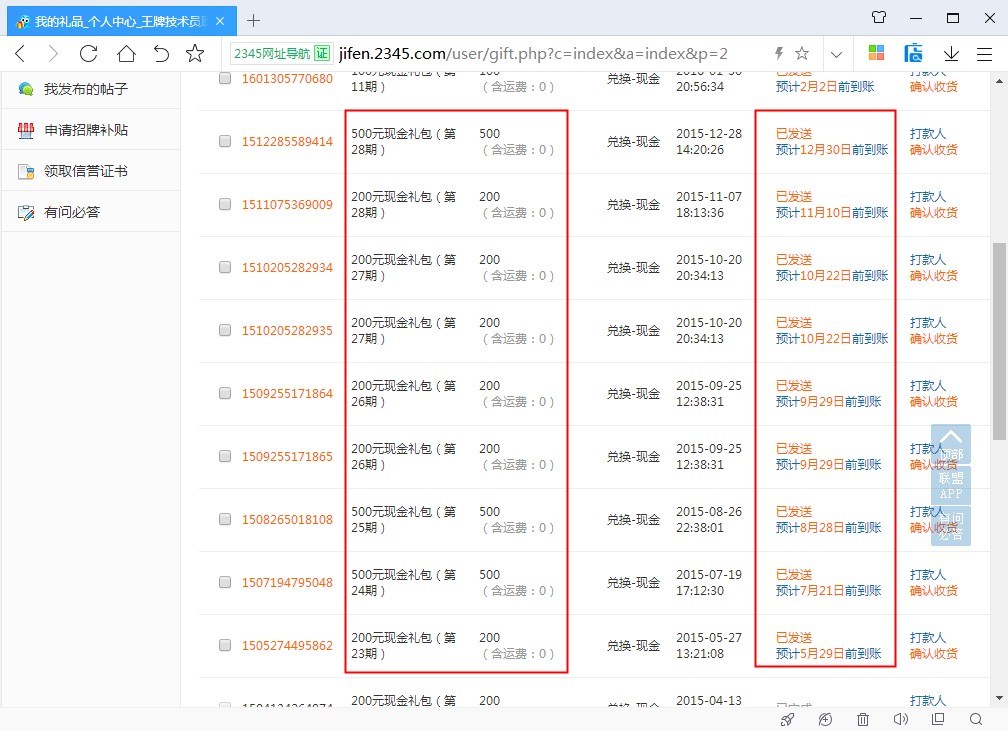The height and width of the screenshot is (731, 1008).
Task: Open the skin shirt menu in title bar
Action: (x=878, y=18)
